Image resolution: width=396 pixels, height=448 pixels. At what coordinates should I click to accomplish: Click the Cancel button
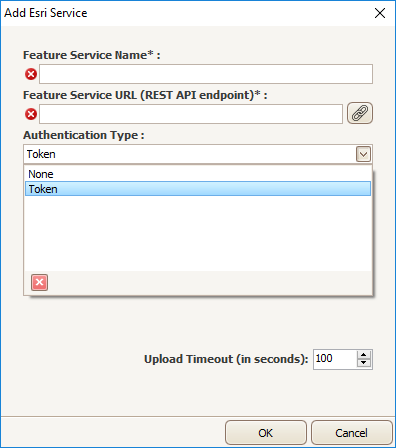[x=352, y=433]
